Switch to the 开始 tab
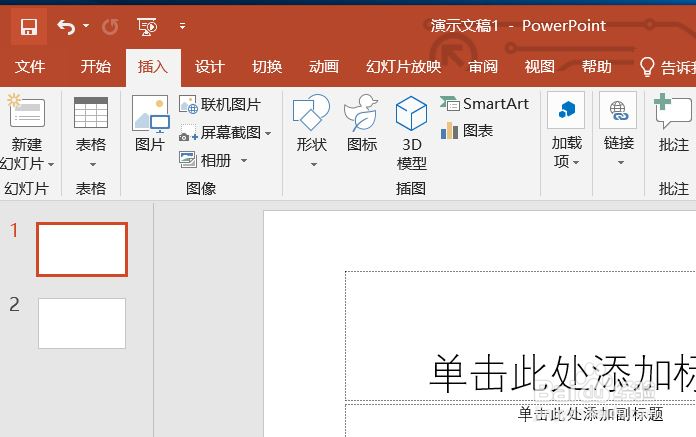696x437 pixels. click(x=95, y=67)
